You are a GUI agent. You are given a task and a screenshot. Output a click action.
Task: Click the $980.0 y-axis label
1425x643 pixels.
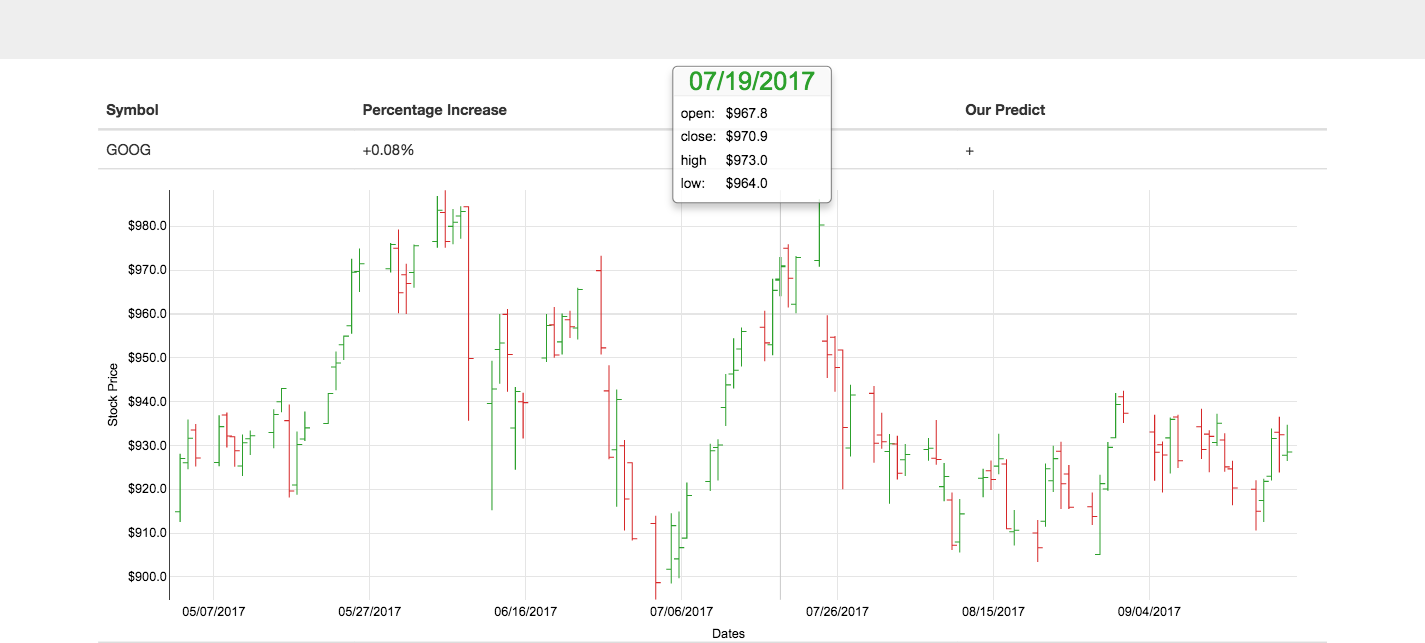[147, 226]
